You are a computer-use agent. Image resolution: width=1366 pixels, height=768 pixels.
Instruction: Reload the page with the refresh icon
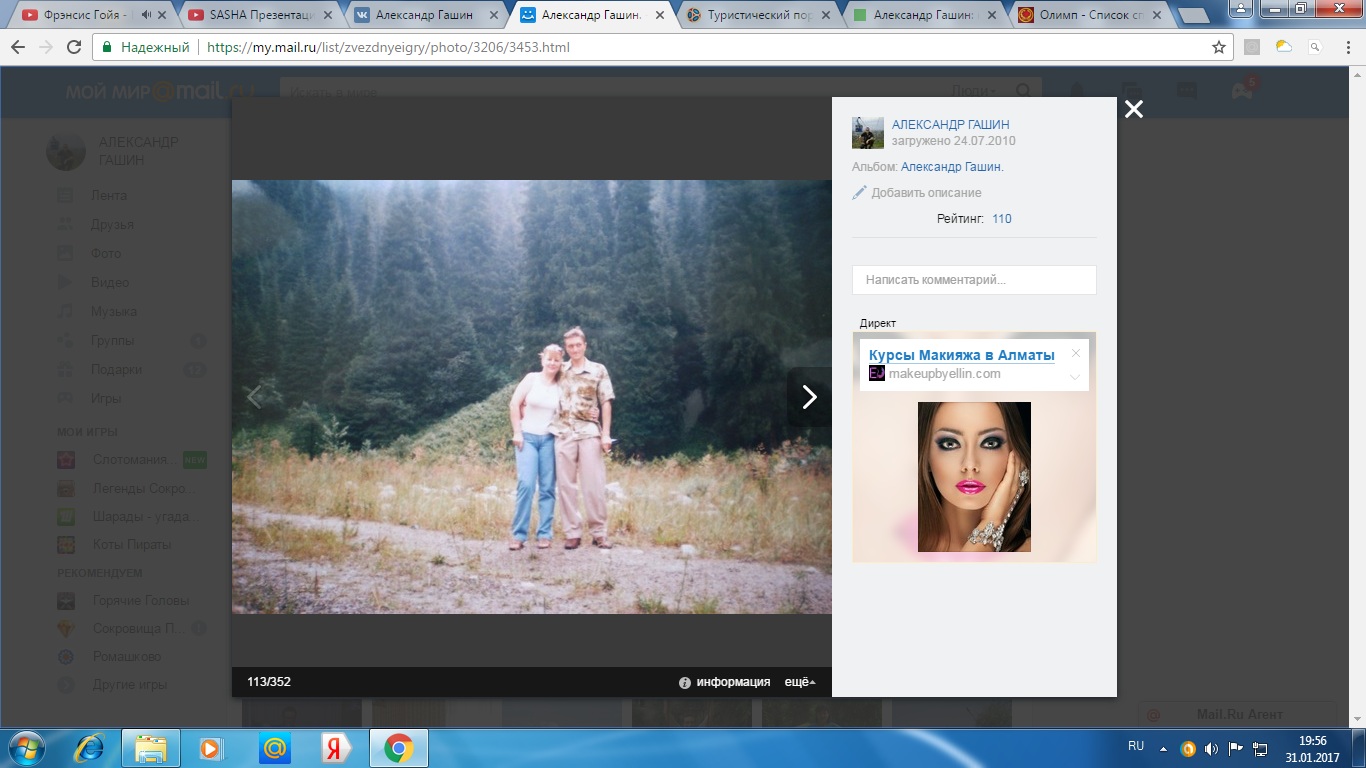(74, 47)
